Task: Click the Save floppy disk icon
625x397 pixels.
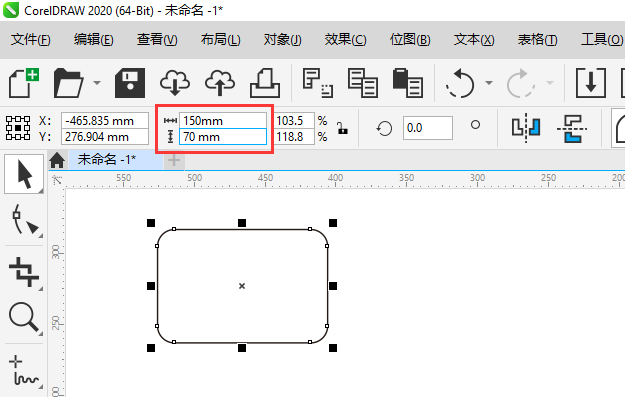Action: (x=130, y=83)
